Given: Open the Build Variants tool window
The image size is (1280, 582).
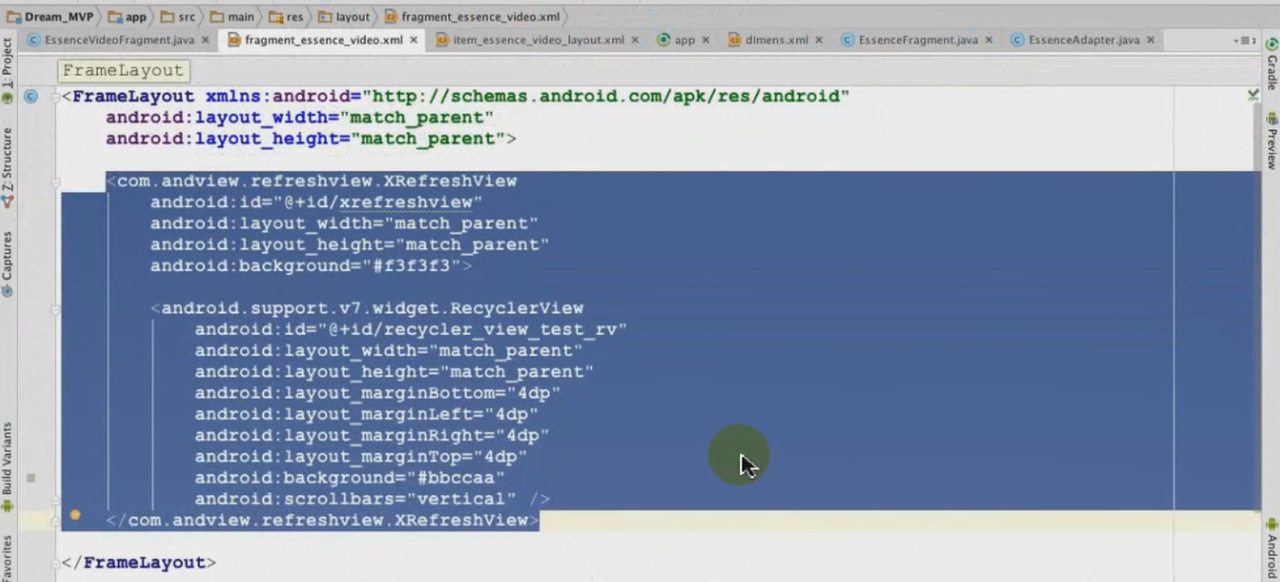Looking at the screenshot, I should 7,466.
